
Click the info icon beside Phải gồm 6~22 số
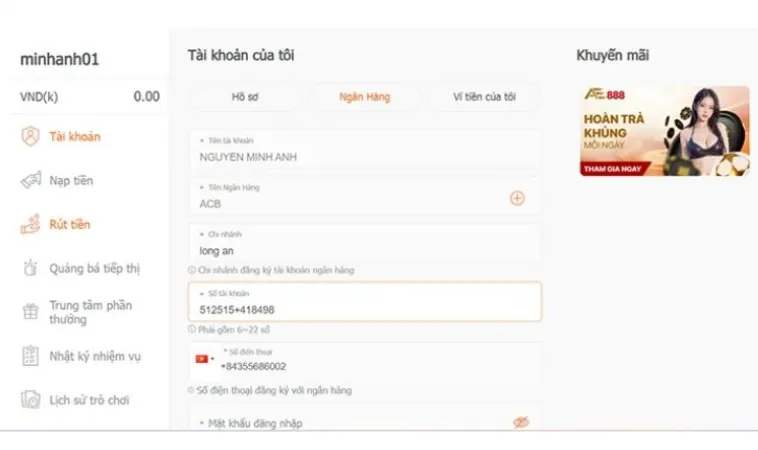pos(192,329)
